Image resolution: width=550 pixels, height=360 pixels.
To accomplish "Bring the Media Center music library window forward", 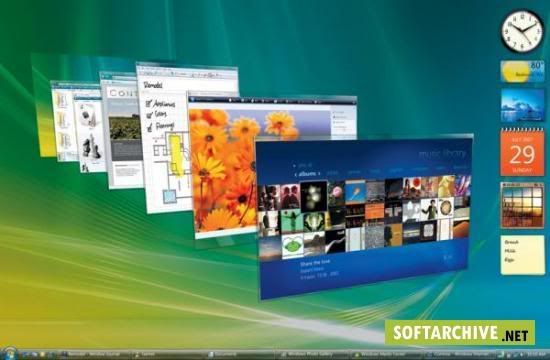I will (x=365, y=218).
